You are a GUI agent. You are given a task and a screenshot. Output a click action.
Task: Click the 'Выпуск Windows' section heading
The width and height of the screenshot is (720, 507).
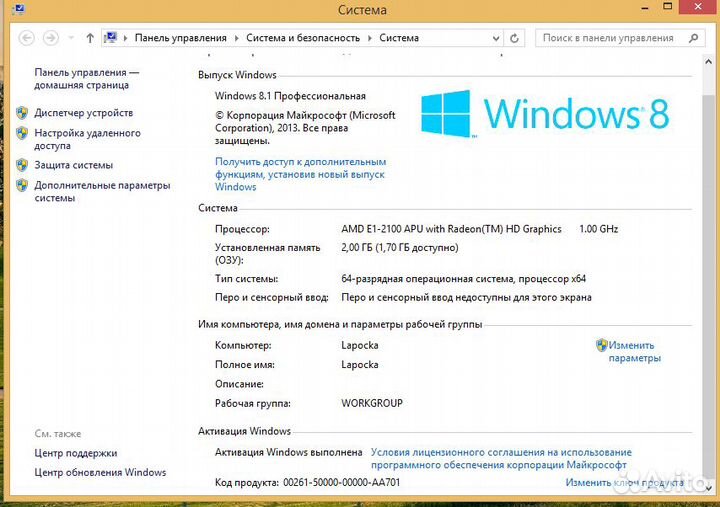(237, 75)
